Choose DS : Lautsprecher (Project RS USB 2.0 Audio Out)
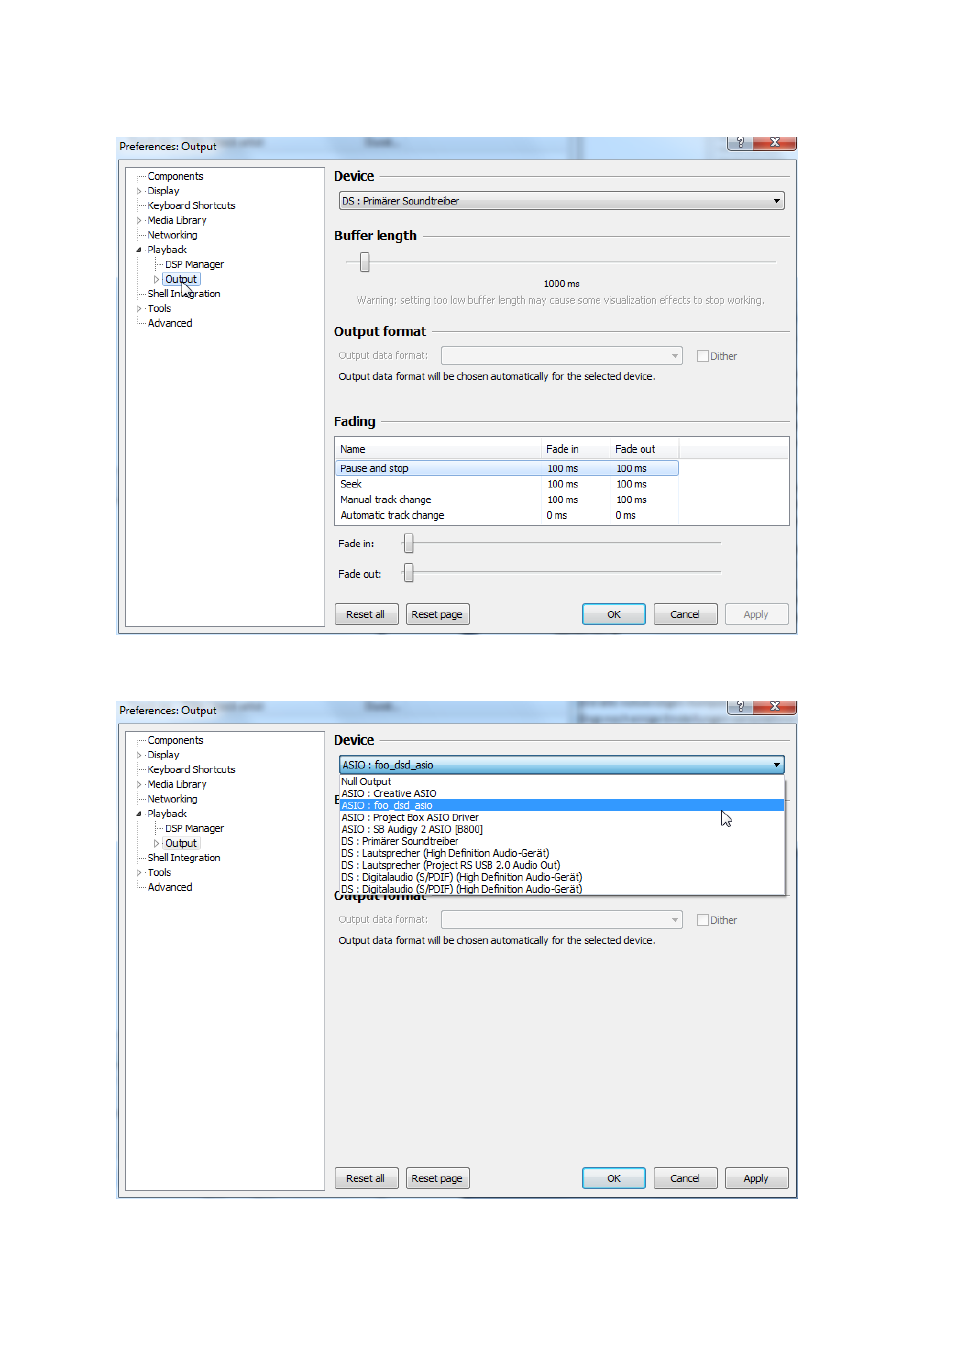The width and height of the screenshot is (955, 1350). pyautogui.click(x=562, y=866)
